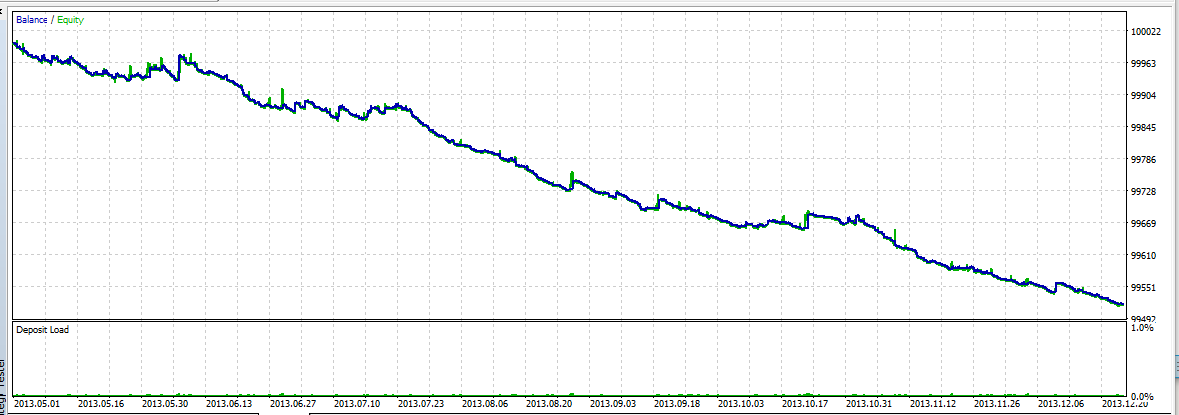This screenshot has height=415, width=1179.
Task: Click the 0.0% deposit load scale label
Action: (1141, 396)
